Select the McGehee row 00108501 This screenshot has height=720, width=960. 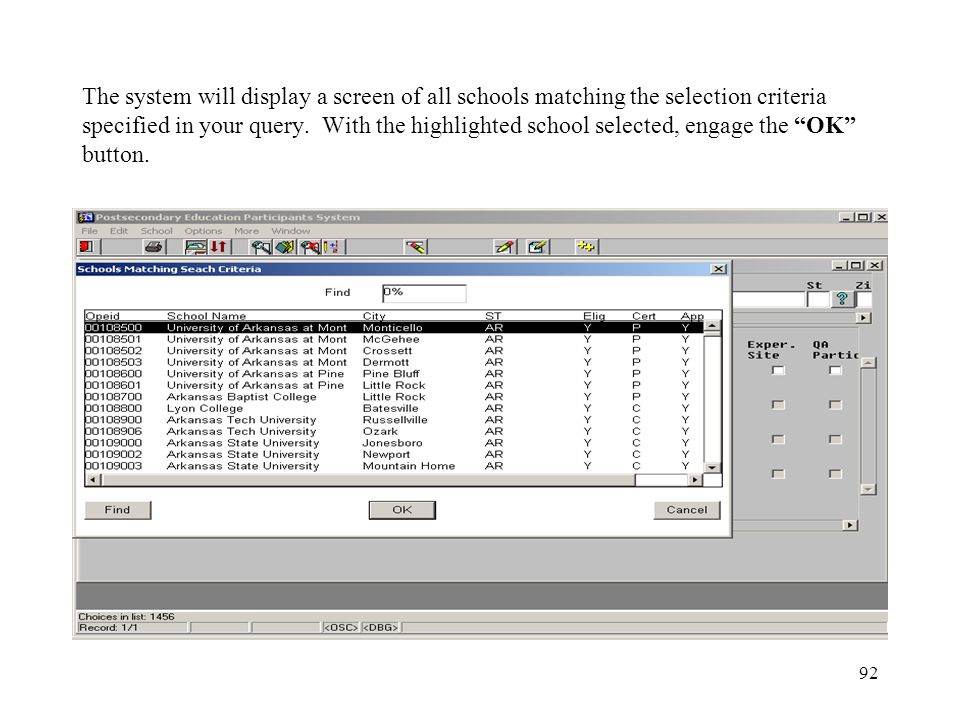click(x=394, y=339)
